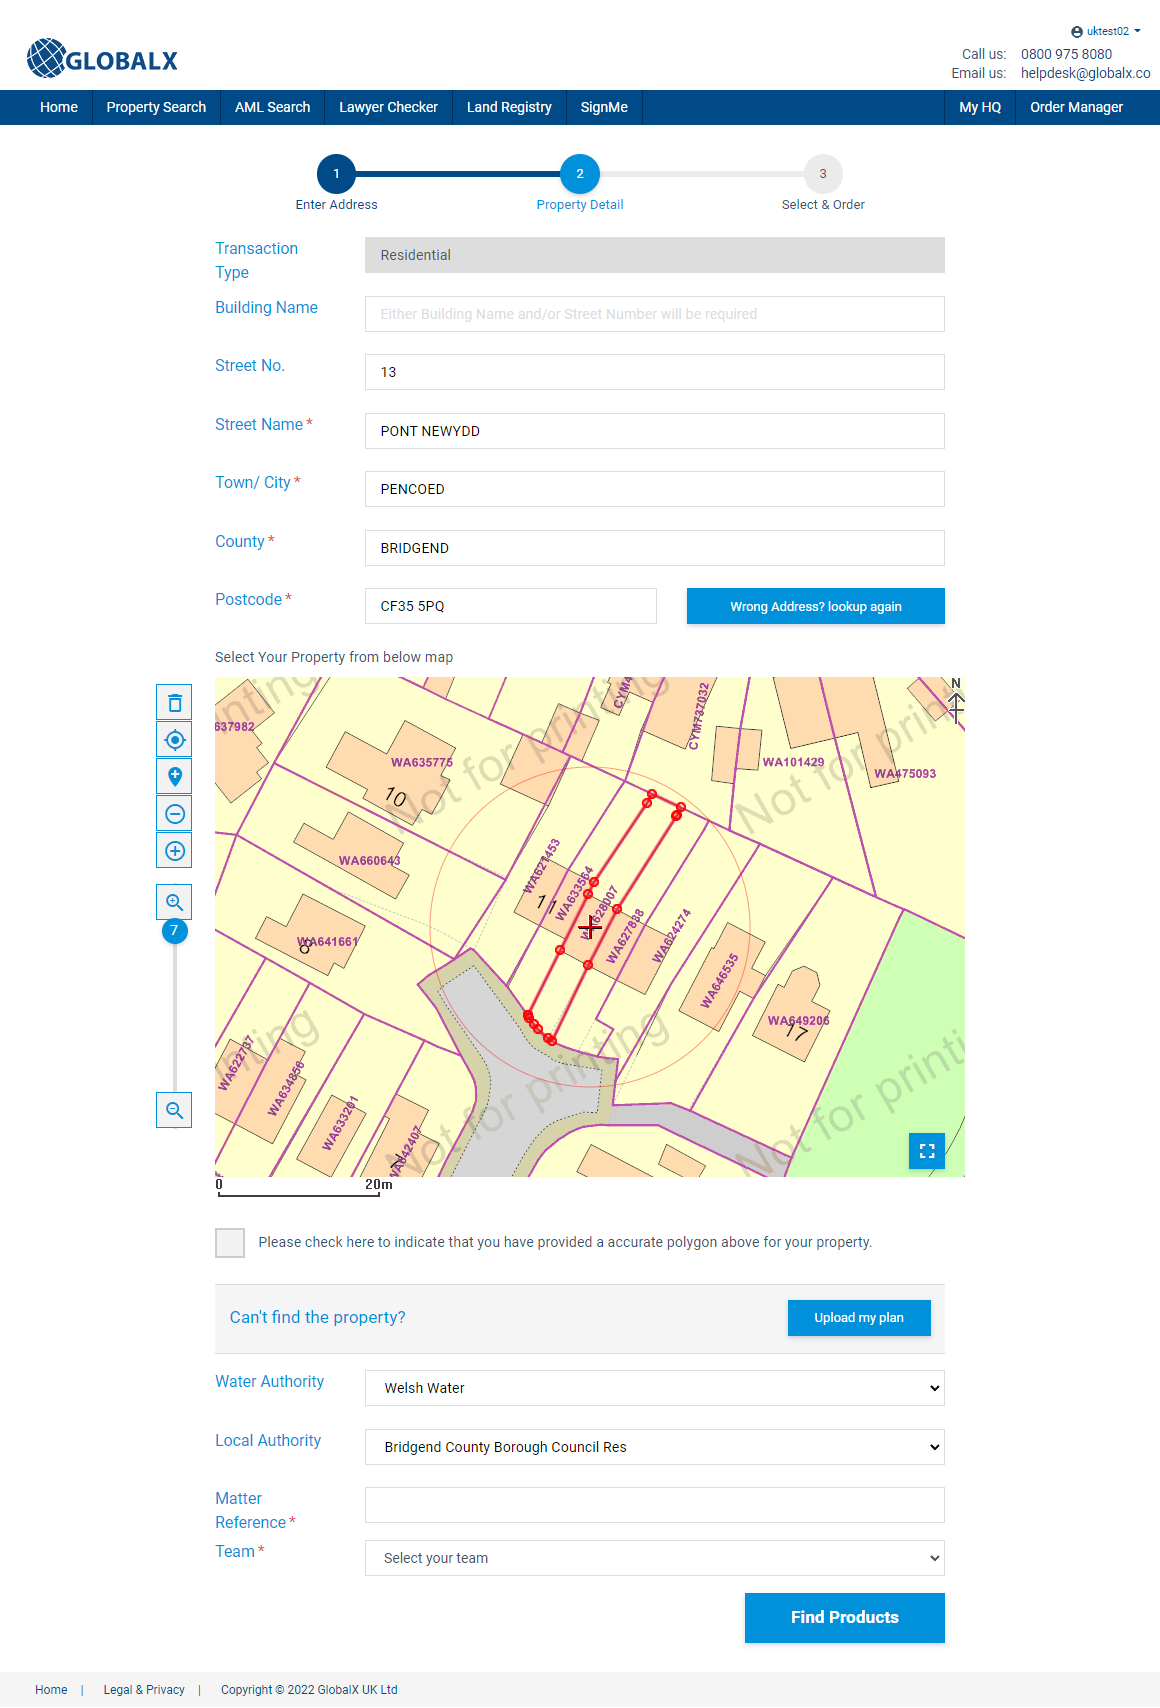
Task: Open the Land Registry menu item
Action: tap(509, 107)
